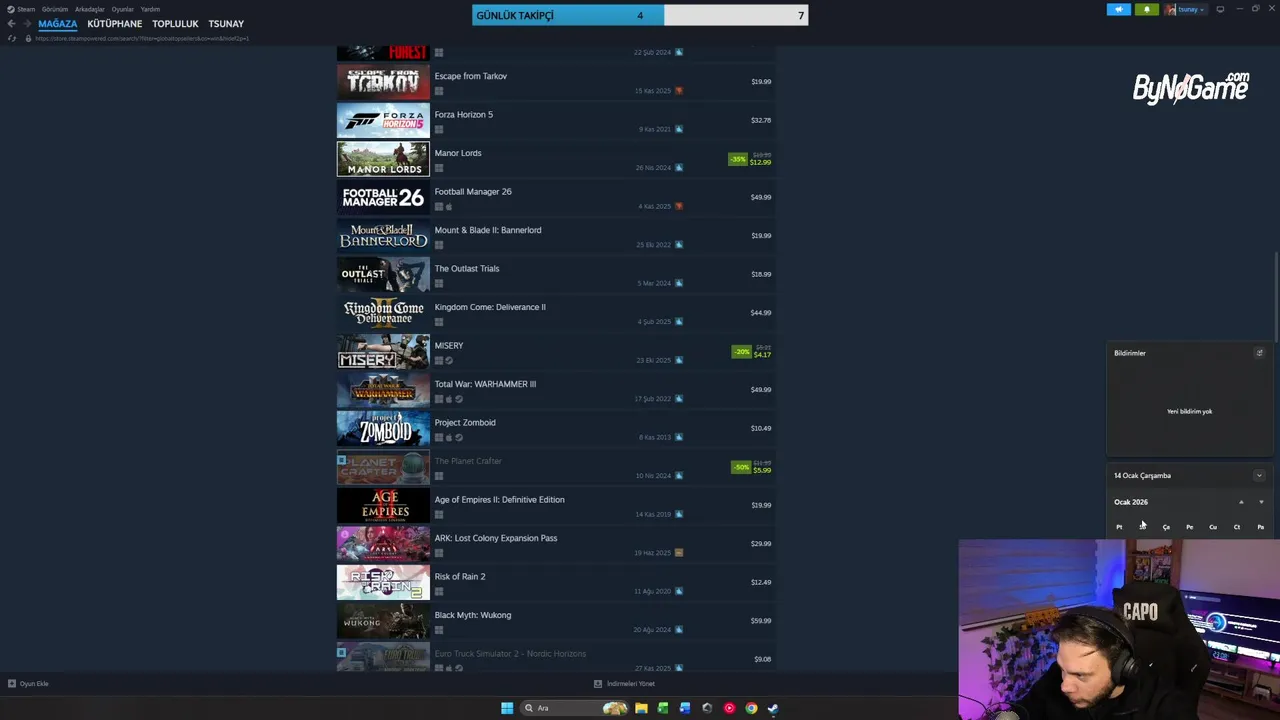This screenshot has height=720, width=1280.
Task: Open the Yardım menu
Action: (150, 9)
